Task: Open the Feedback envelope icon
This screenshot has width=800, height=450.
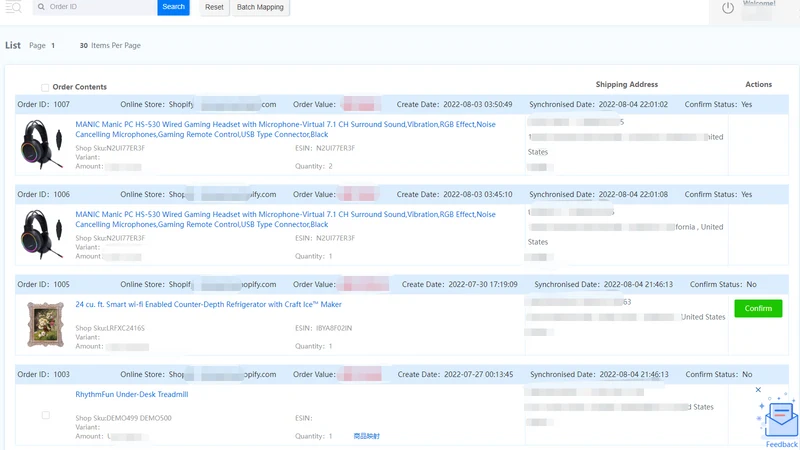Action: click(x=781, y=419)
